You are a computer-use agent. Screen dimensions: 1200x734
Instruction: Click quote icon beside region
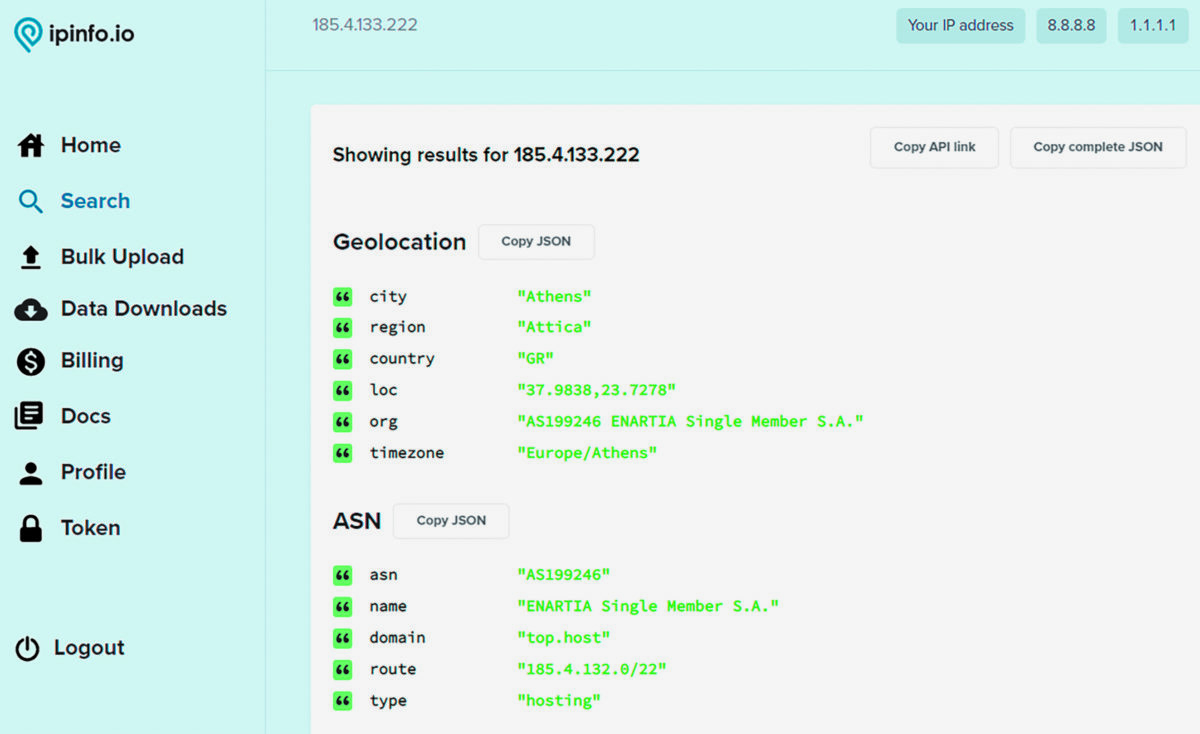343,328
